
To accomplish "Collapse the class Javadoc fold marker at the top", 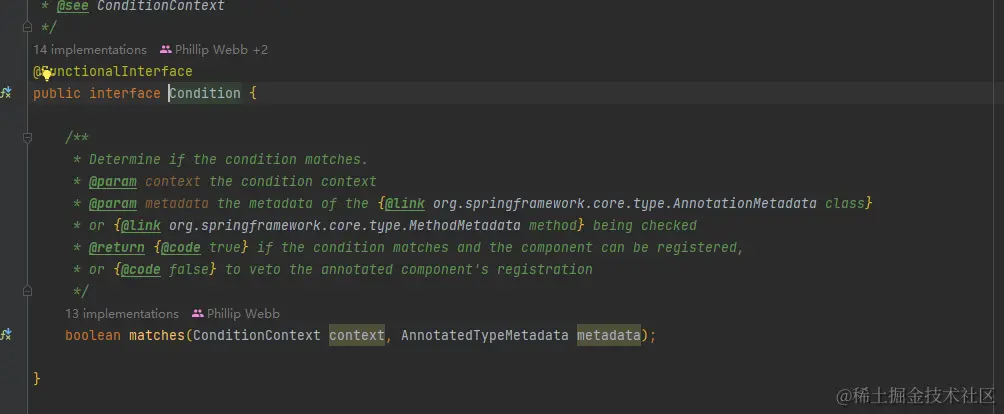I will pos(27,27).
